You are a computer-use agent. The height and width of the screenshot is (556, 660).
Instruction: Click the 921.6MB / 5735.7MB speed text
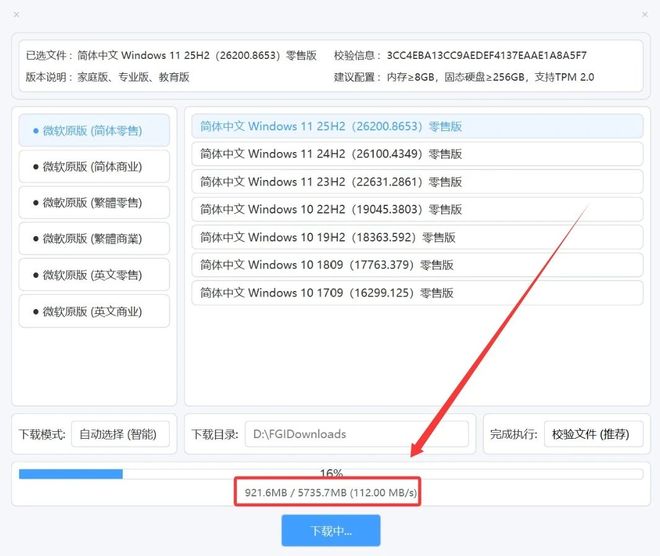[x=331, y=492]
